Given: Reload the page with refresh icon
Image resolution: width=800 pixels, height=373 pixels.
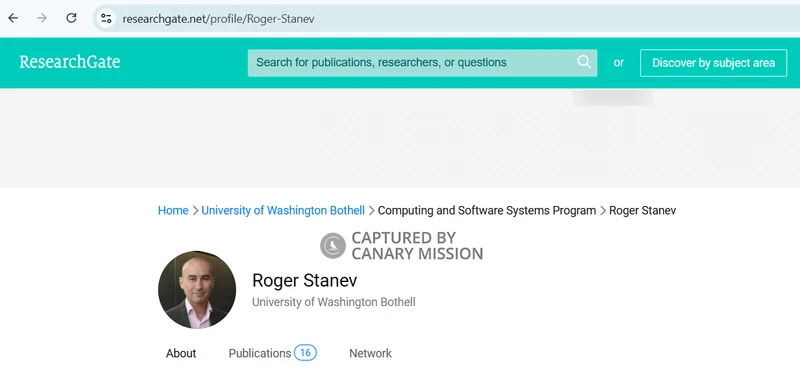Looking at the screenshot, I should tap(71, 18).
